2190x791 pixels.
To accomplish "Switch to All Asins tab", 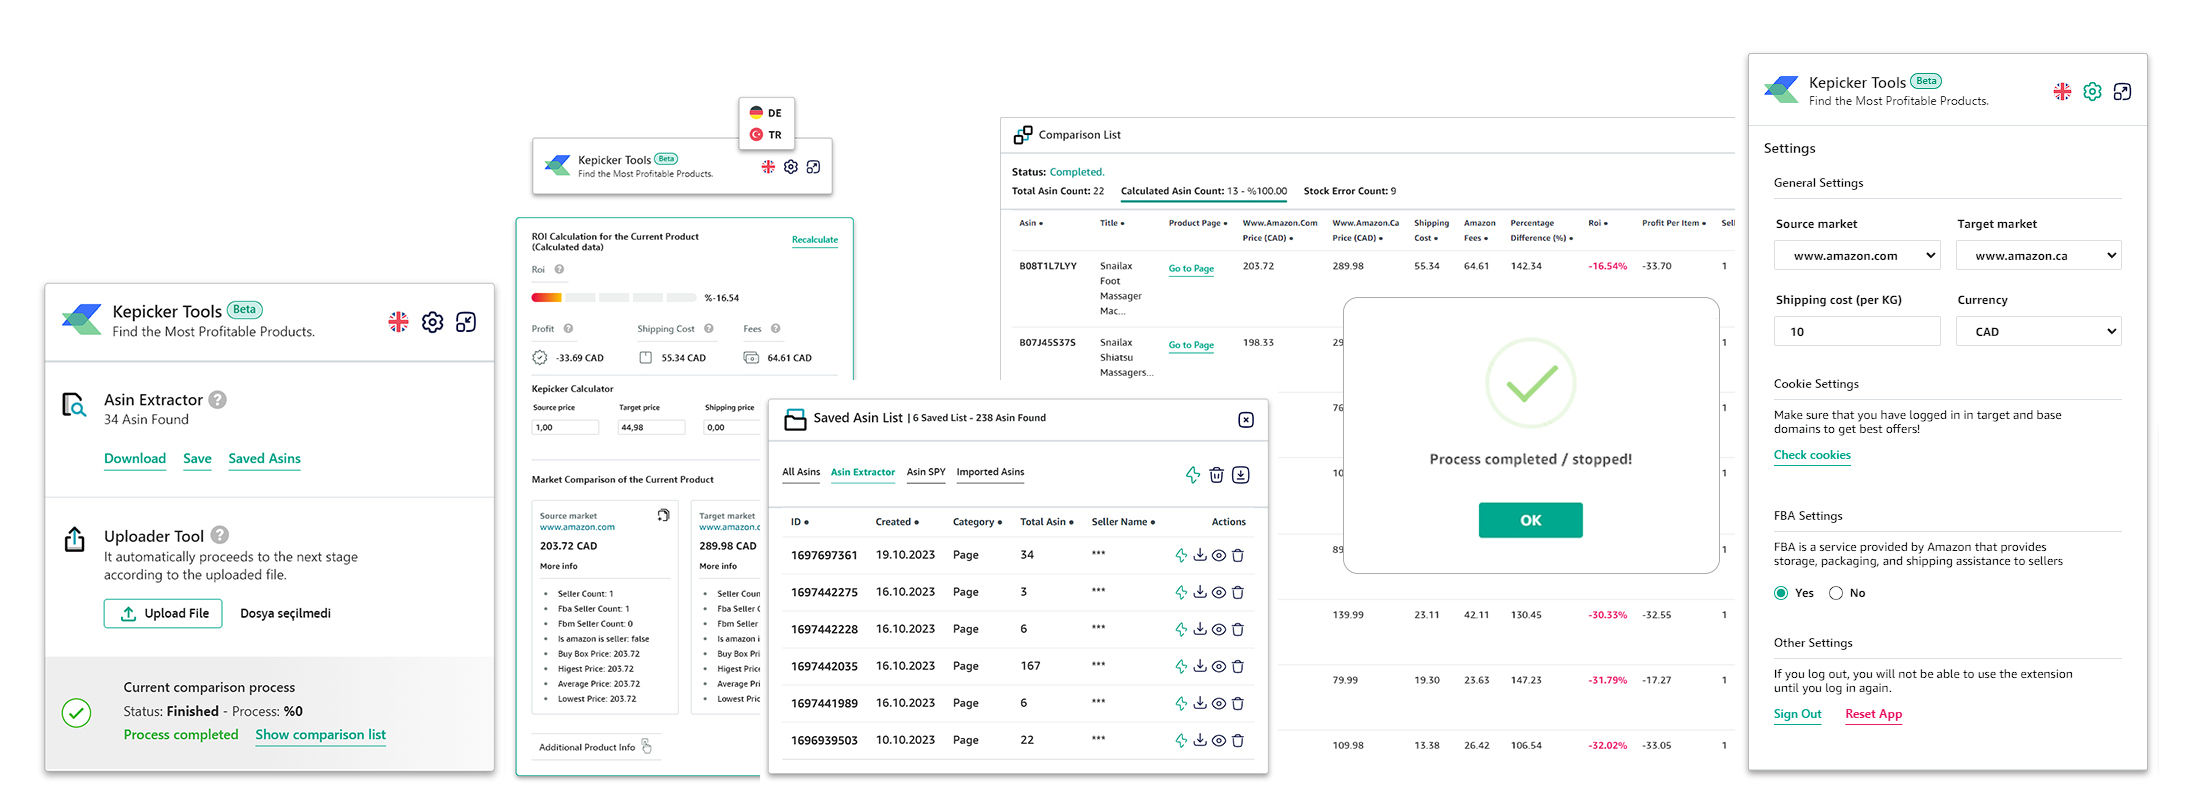I will [801, 472].
